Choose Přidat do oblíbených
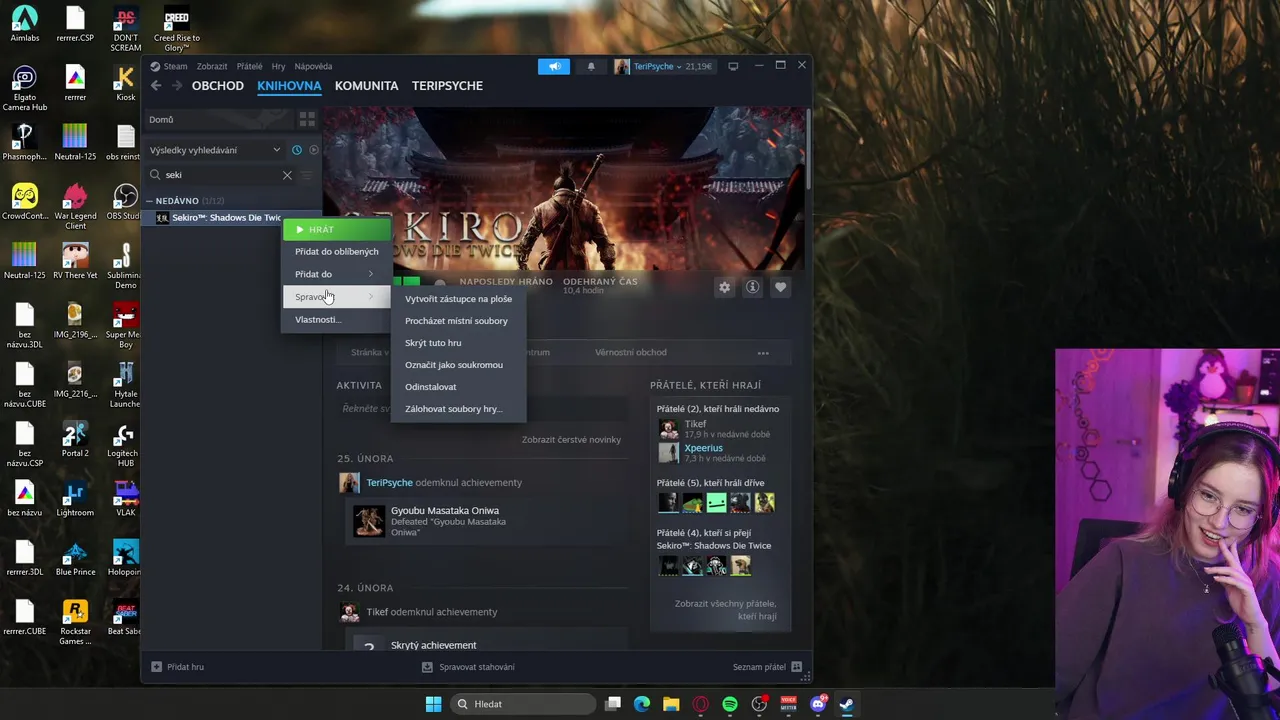 pyautogui.click(x=337, y=252)
